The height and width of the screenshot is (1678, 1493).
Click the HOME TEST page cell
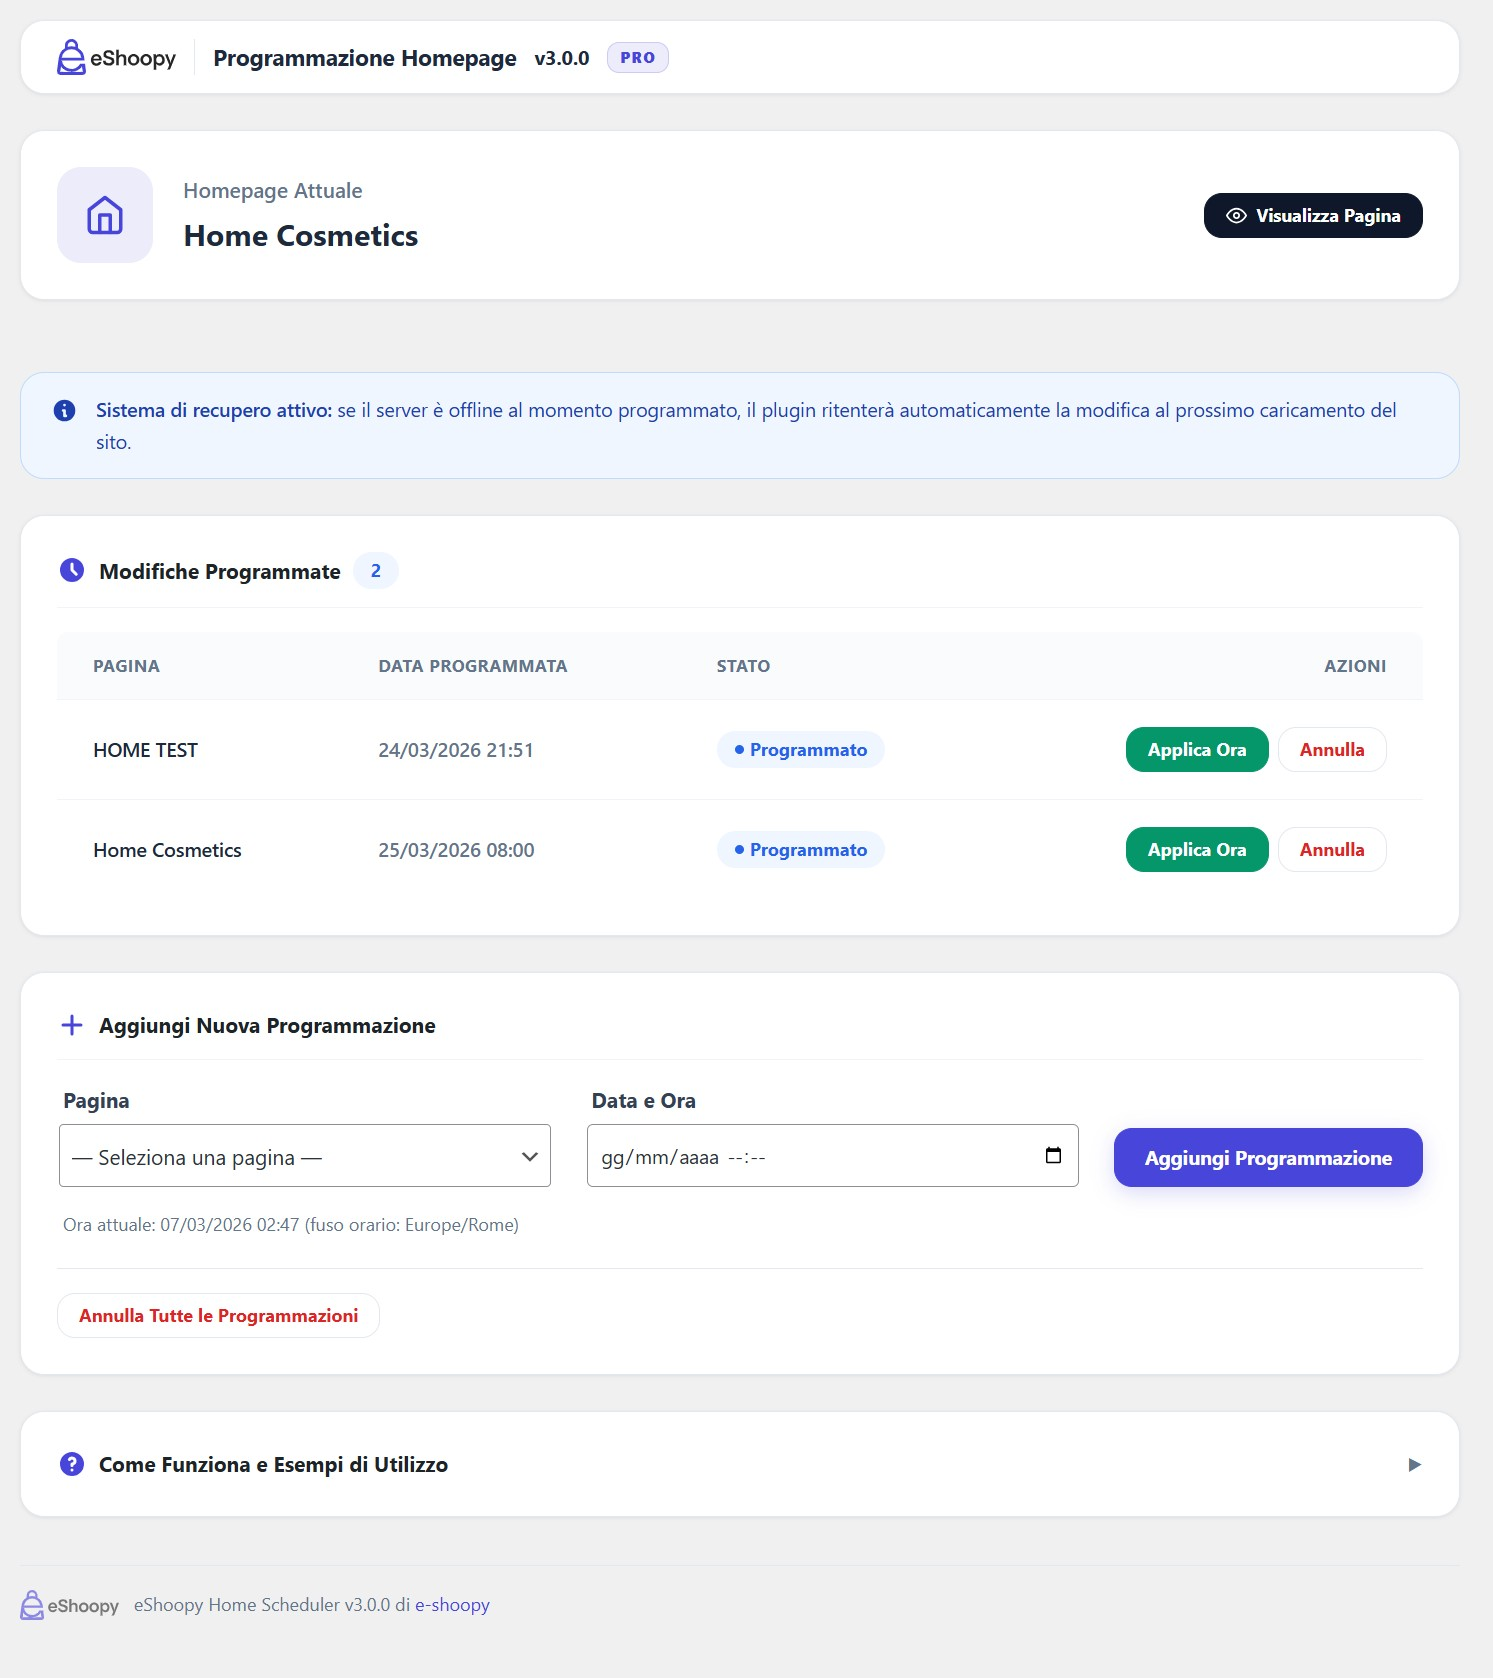point(146,750)
